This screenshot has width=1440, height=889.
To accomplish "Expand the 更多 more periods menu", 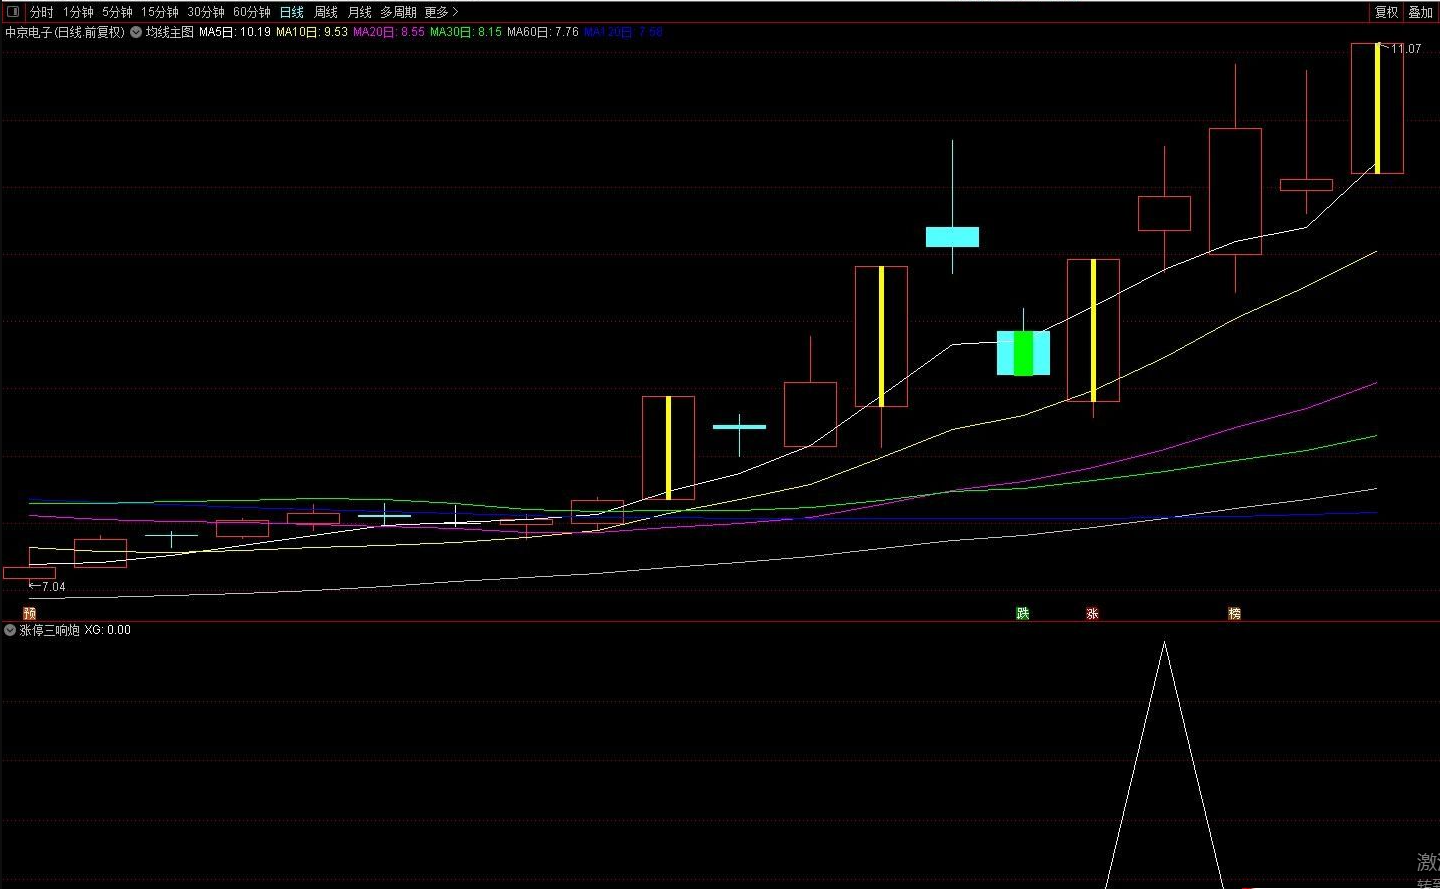I will (441, 12).
